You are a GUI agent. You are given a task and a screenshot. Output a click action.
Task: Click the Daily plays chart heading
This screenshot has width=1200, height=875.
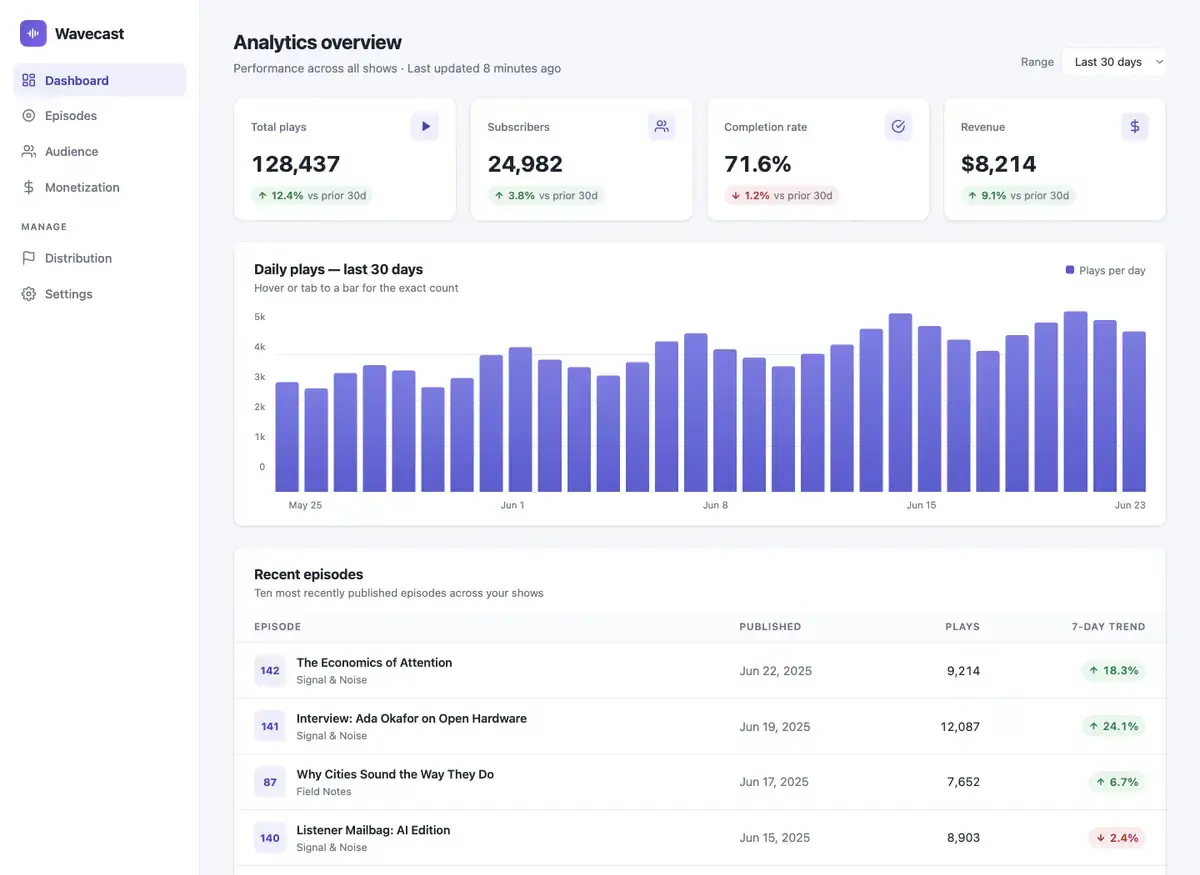(338, 269)
